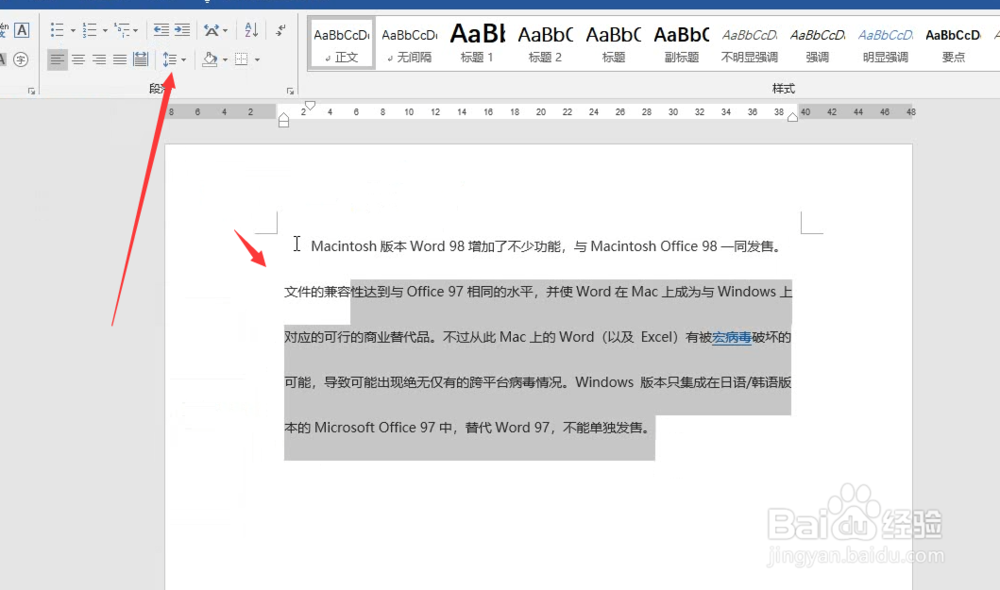Viewport: 1000px width, 590px height.
Task: Apply the 正文 (Normal) style
Action: pyautogui.click(x=341, y=43)
